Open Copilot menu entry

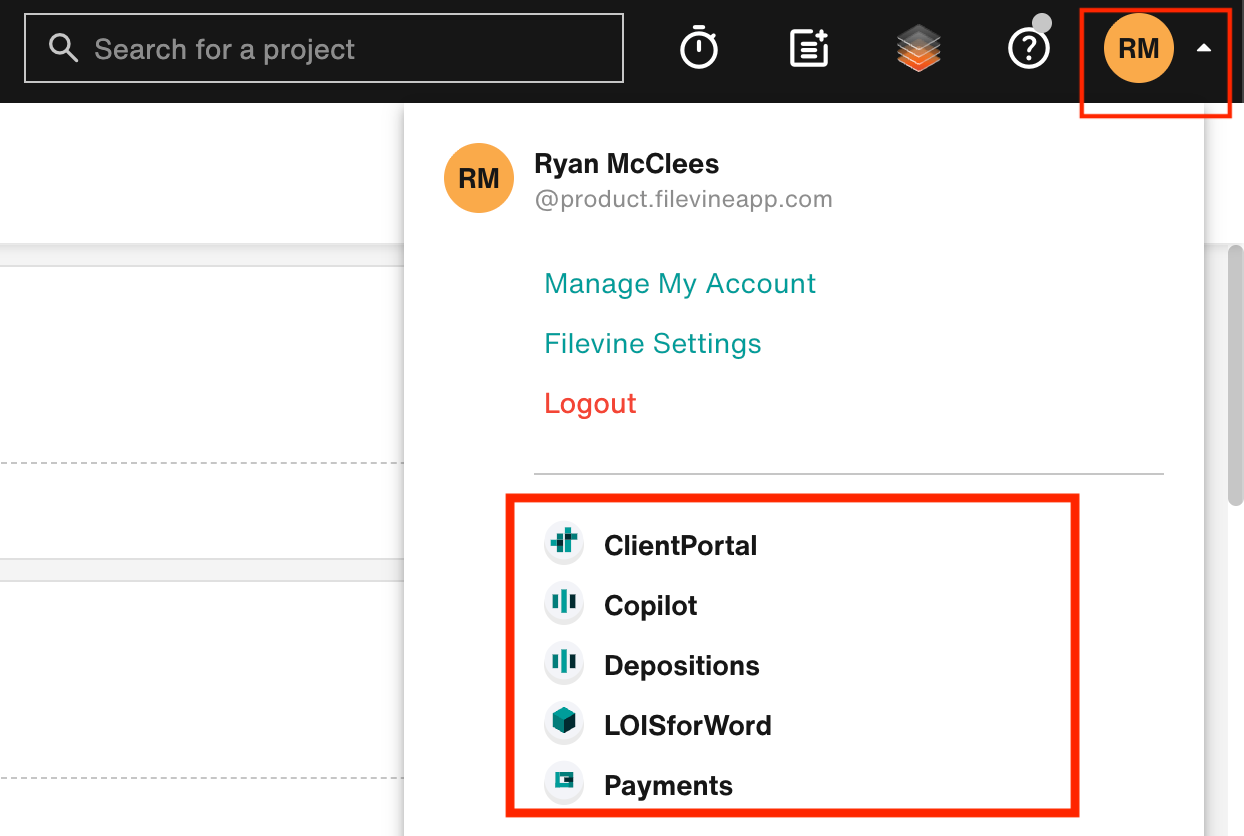[651, 605]
